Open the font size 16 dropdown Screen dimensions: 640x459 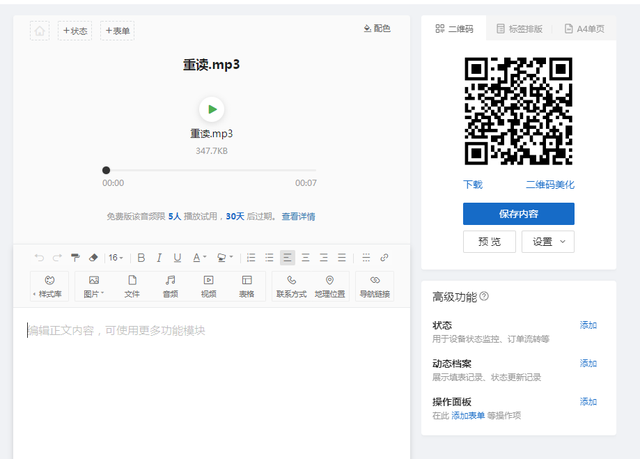pyautogui.click(x=116, y=257)
